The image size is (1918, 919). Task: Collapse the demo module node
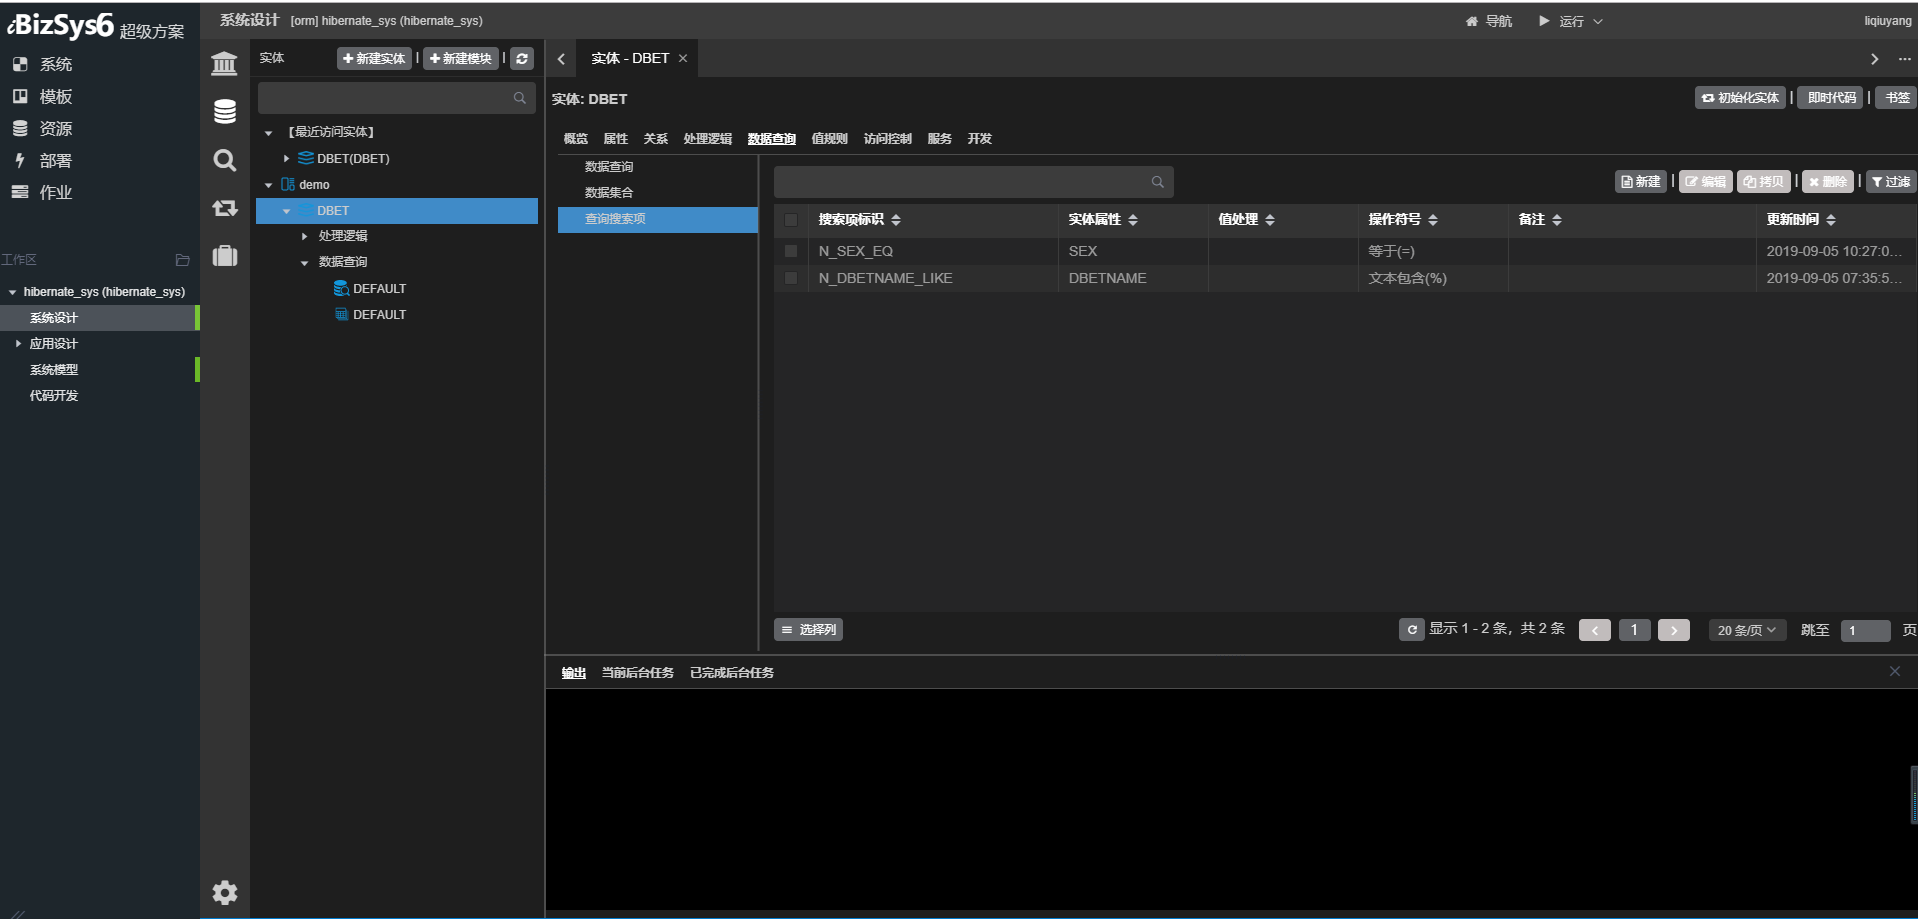(268, 185)
